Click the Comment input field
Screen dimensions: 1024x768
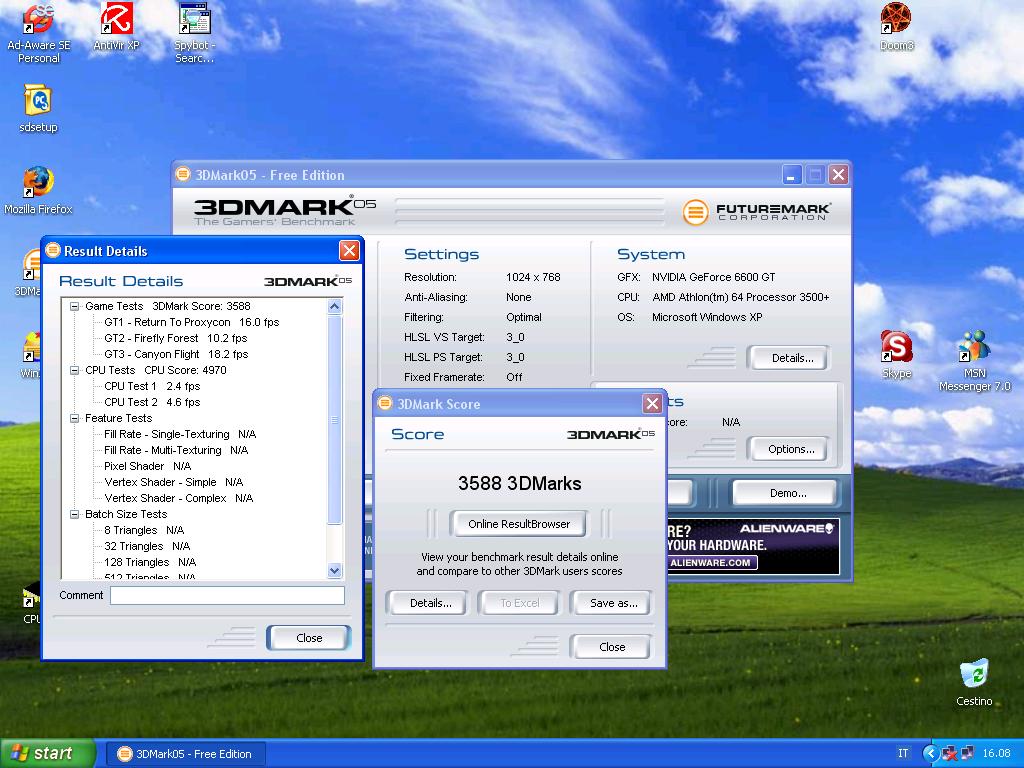[x=227, y=595]
